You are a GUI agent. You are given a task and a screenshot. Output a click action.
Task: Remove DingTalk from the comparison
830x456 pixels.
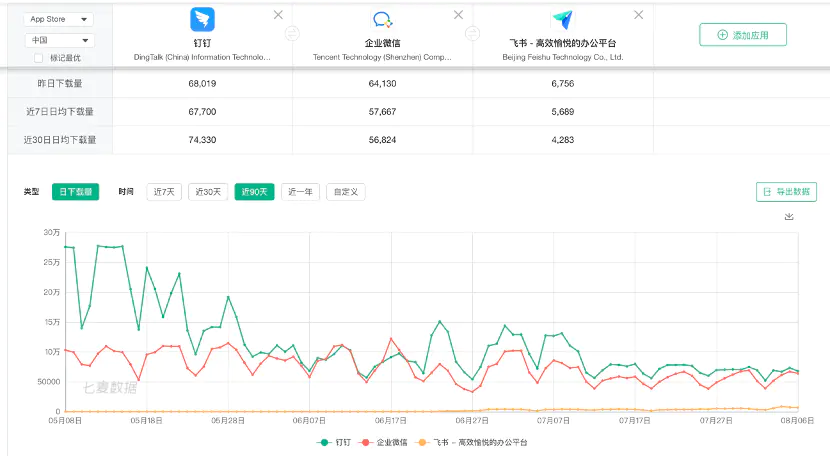click(x=278, y=15)
